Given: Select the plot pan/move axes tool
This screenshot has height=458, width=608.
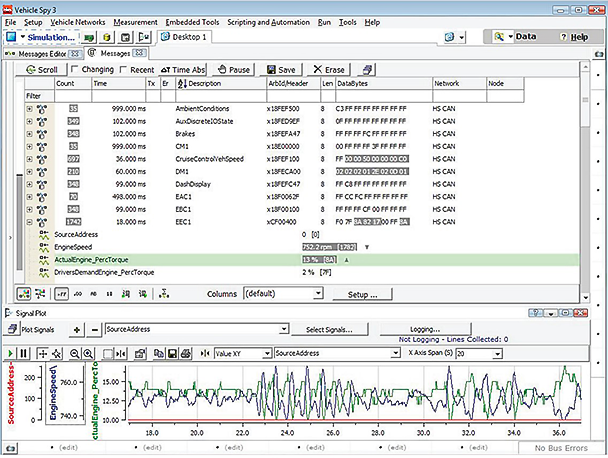Looking at the screenshot, I should pos(42,353).
